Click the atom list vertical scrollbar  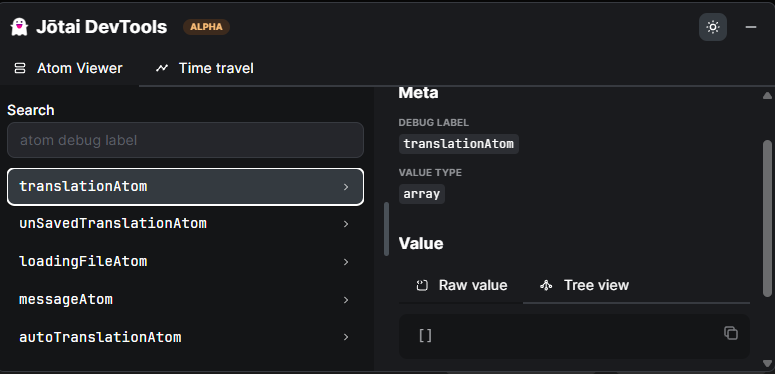pos(387,229)
